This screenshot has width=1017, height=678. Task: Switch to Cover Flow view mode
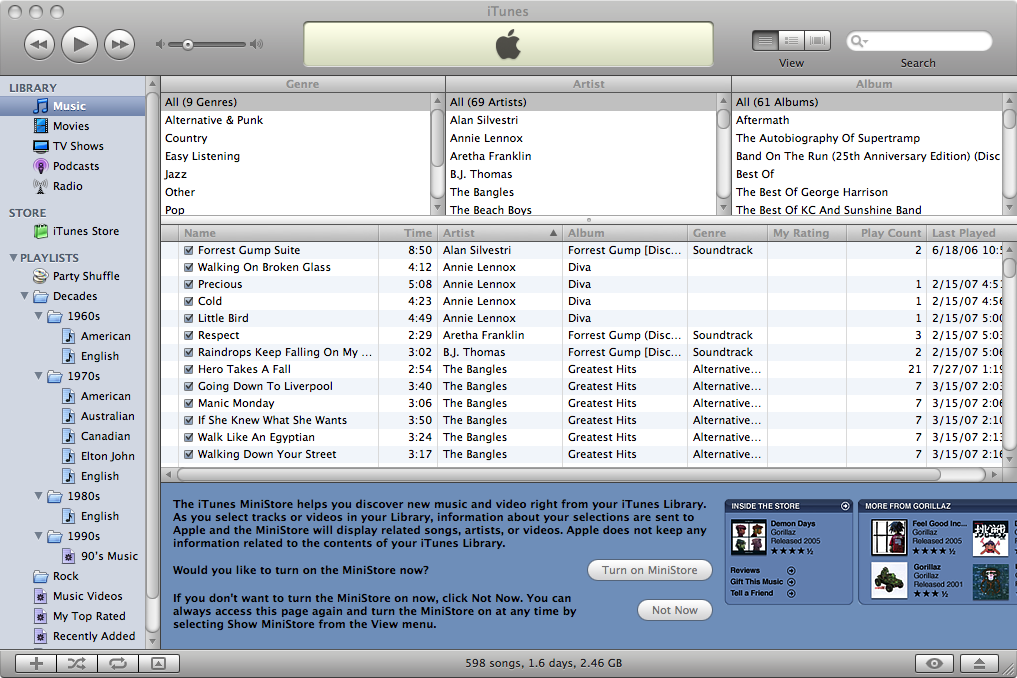818,40
